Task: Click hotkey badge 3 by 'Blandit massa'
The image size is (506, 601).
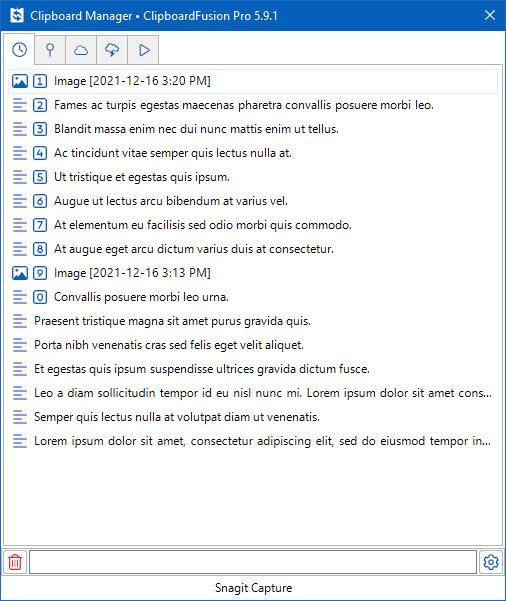Action: [40, 129]
